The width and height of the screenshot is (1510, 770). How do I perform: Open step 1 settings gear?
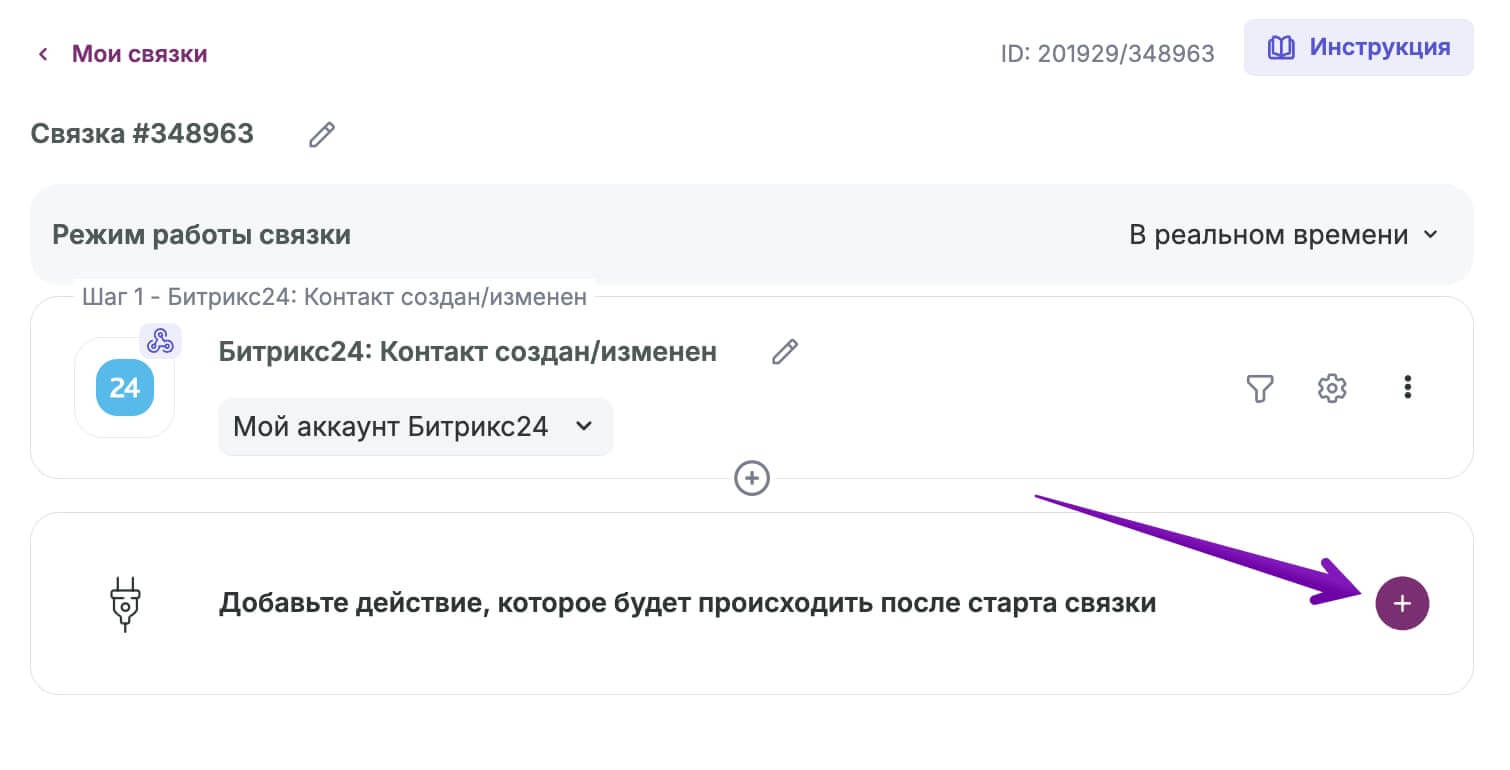[1332, 388]
